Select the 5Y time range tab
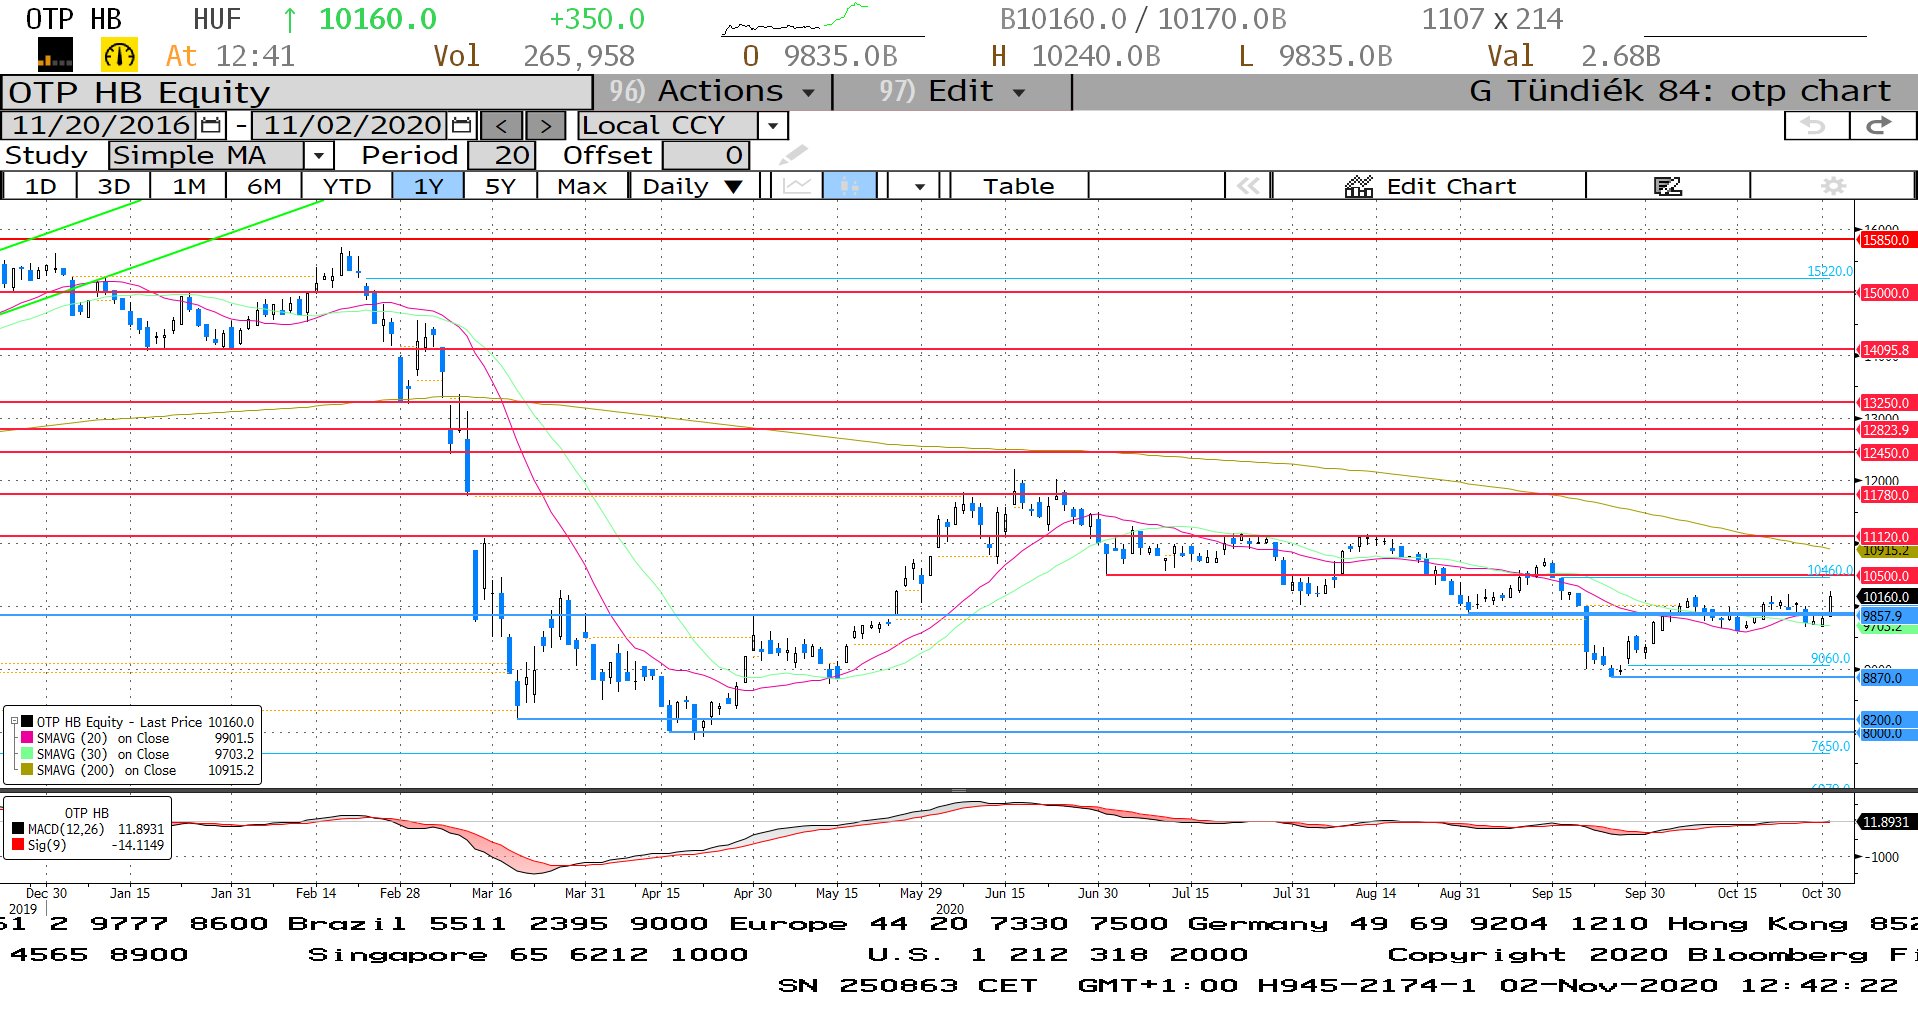 tap(500, 186)
